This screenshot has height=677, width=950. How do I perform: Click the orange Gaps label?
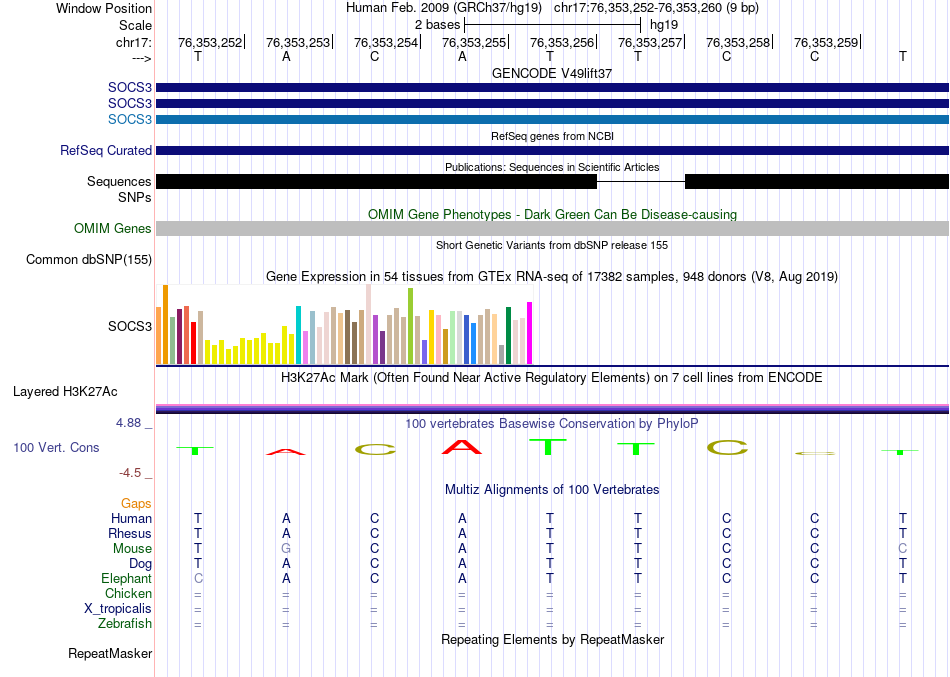(x=136, y=504)
